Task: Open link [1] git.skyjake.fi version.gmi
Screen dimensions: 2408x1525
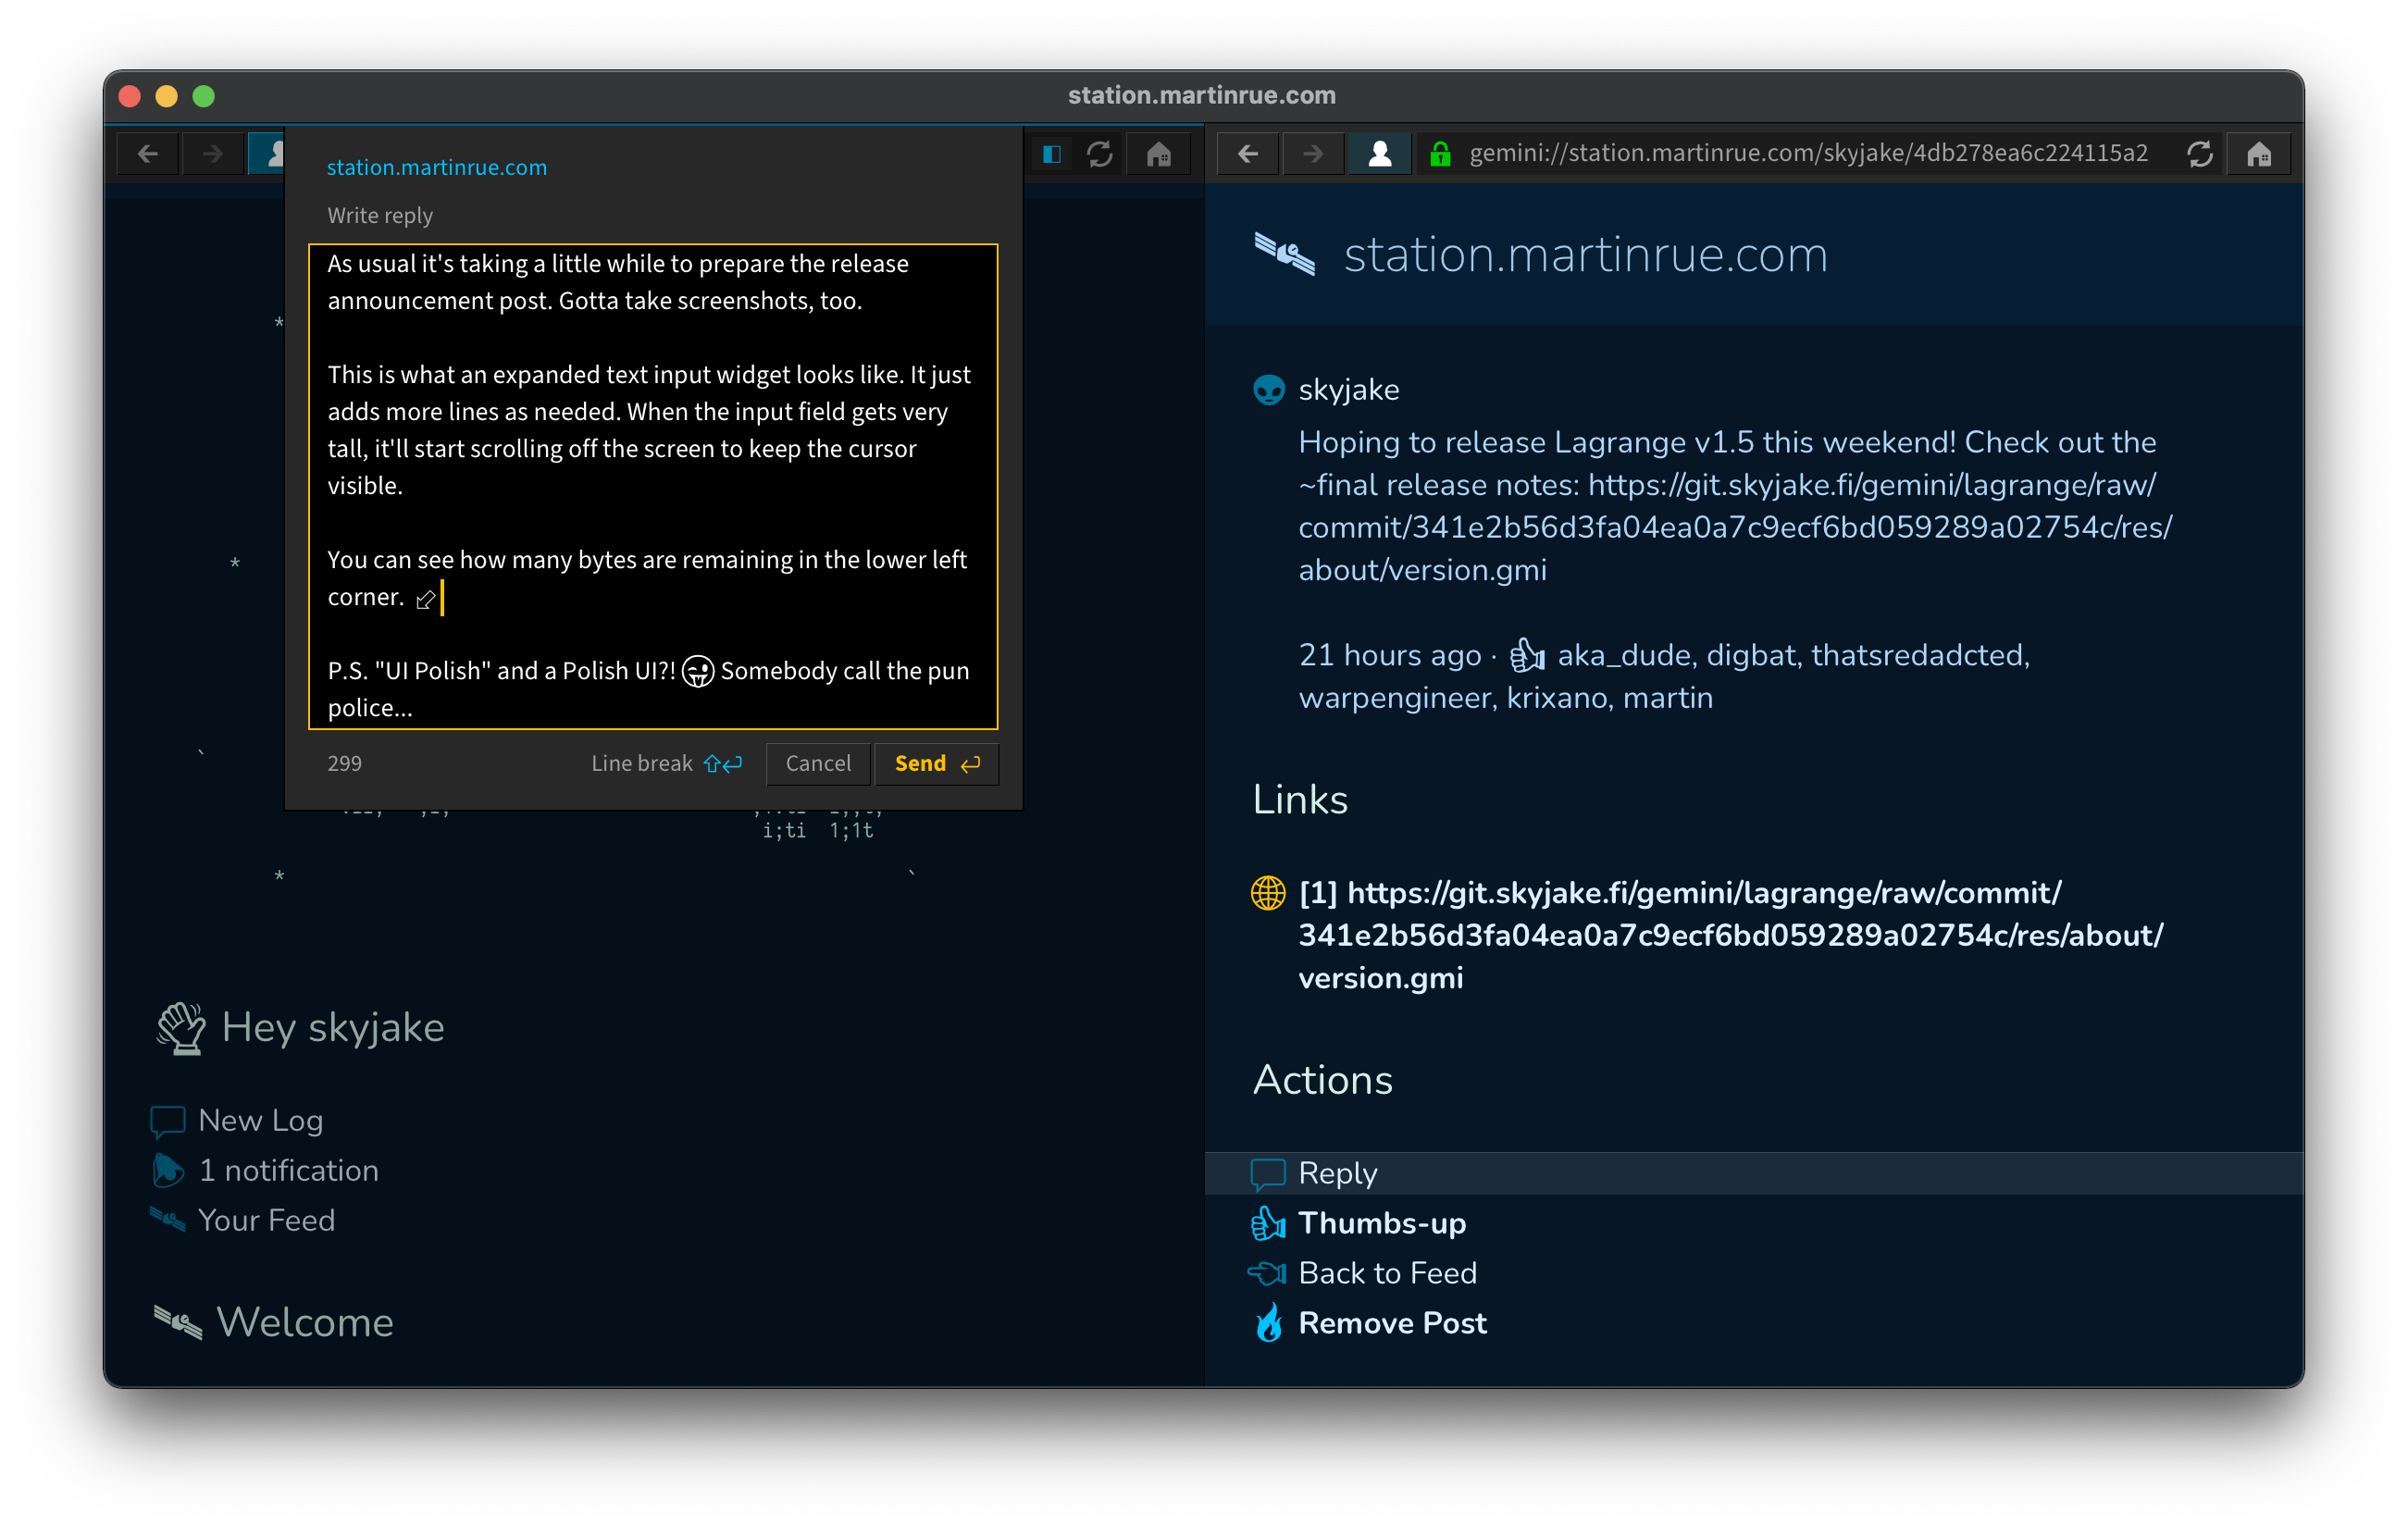Action: click(x=1730, y=935)
